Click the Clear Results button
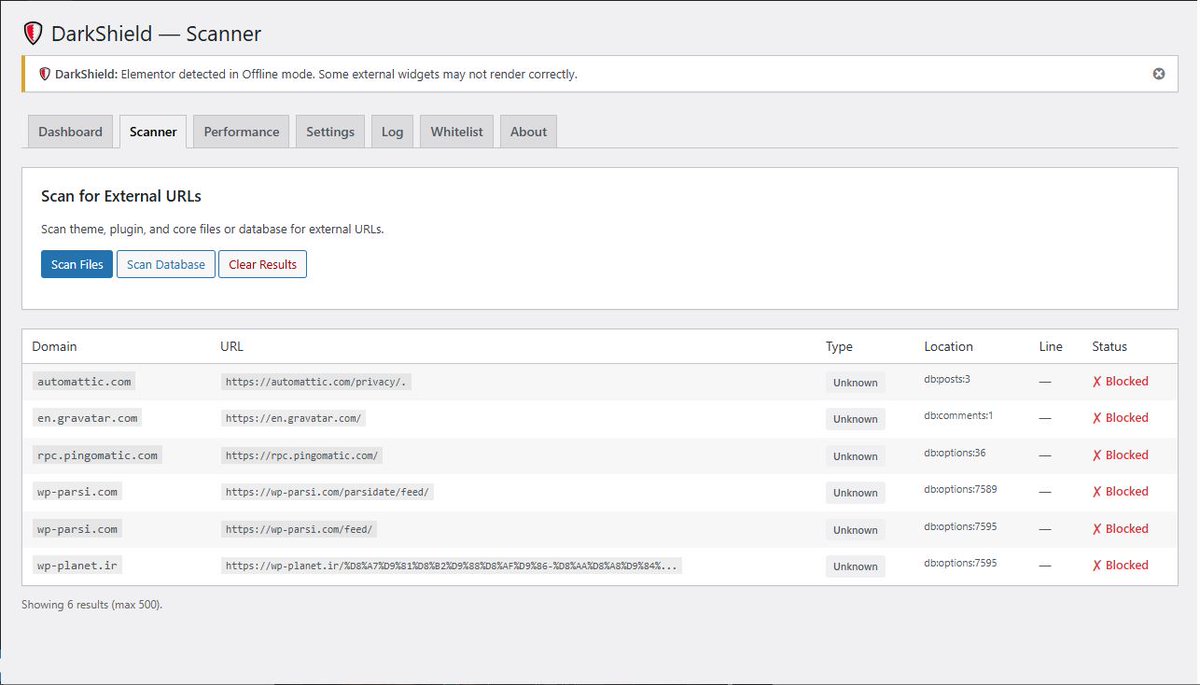This screenshot has width=1200, height=685. (x=263, y=264)
